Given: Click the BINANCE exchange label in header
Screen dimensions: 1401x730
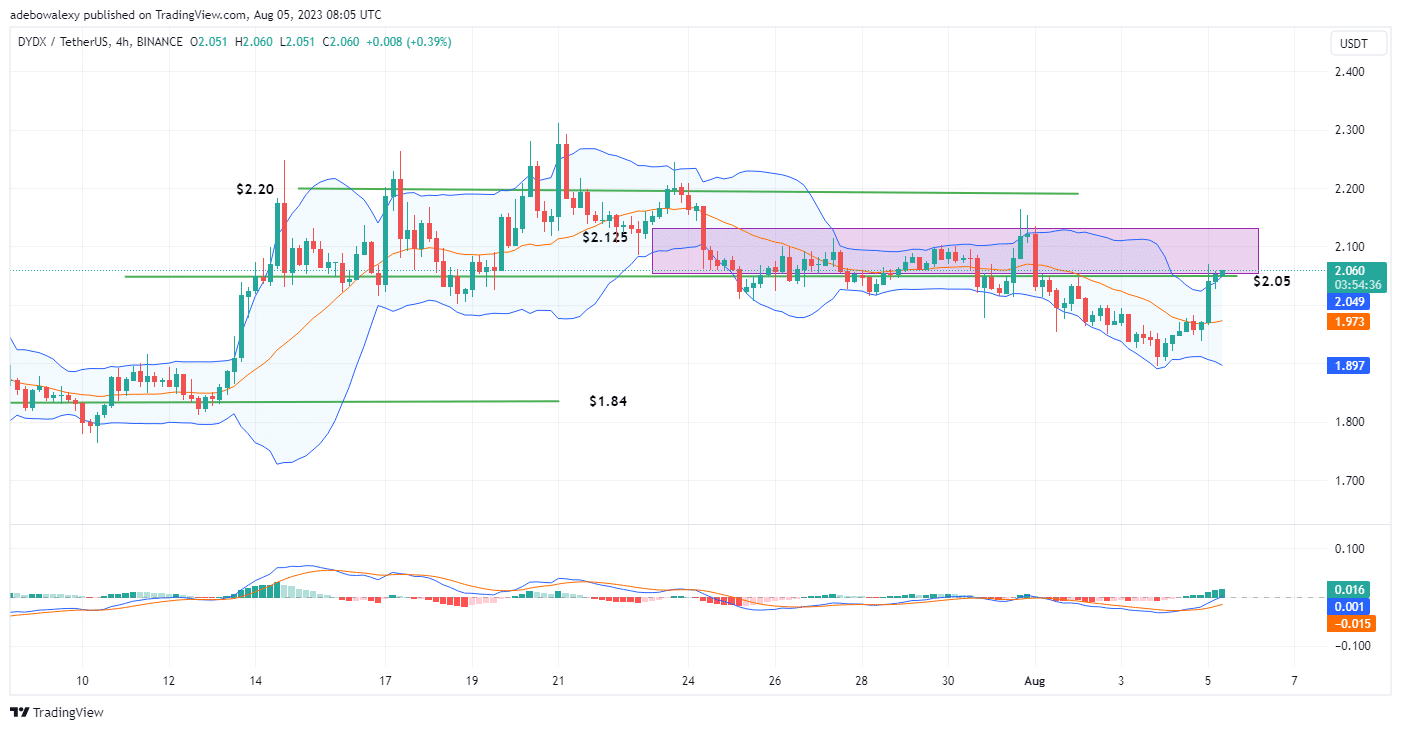Looking at the screenshot, I should tap(160, 42).
